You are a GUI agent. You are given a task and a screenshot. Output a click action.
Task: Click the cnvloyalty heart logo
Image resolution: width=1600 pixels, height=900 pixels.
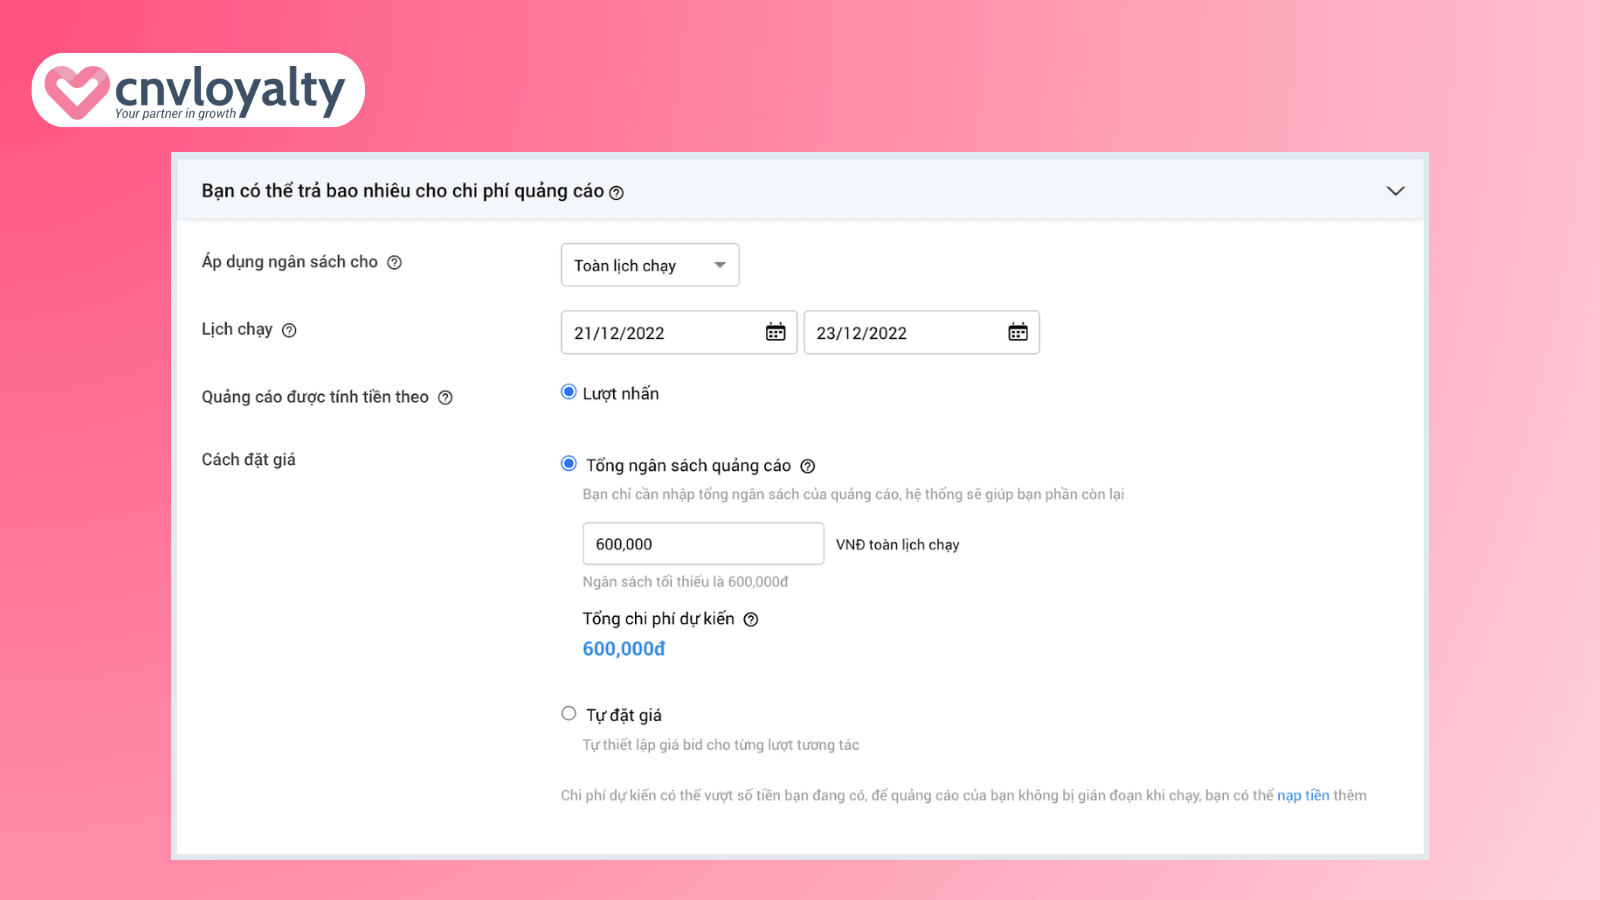pyautogui.click(x=76, y=91)
